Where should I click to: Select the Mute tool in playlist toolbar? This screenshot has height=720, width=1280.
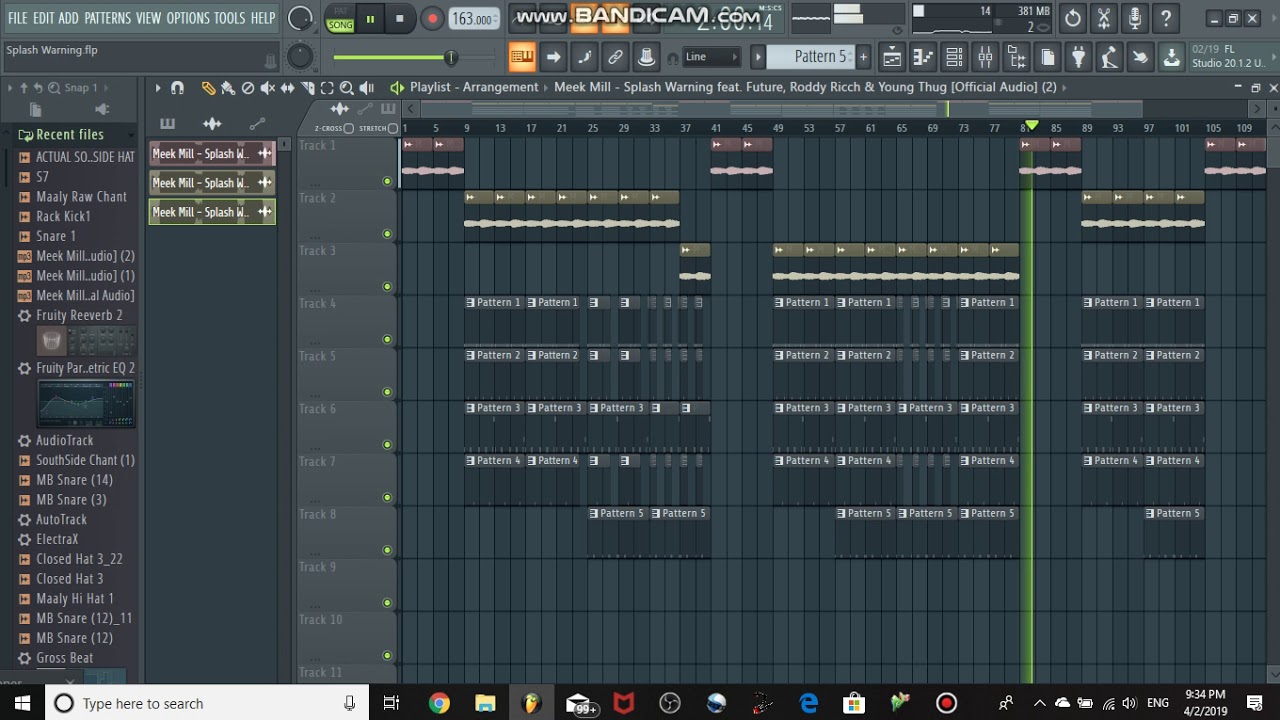click(x=268, y=88)
